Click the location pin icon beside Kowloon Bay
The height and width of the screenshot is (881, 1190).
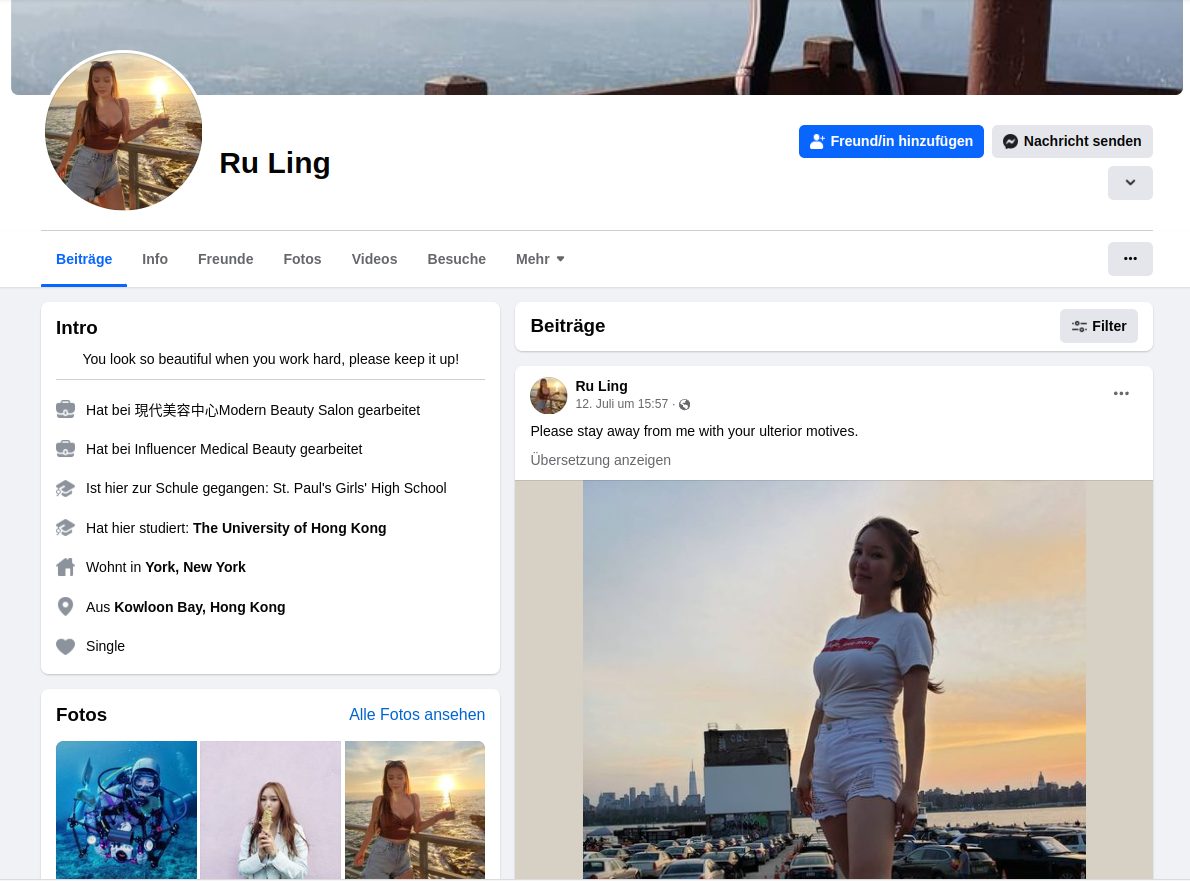pyautogui.click(x=65, y=607)
